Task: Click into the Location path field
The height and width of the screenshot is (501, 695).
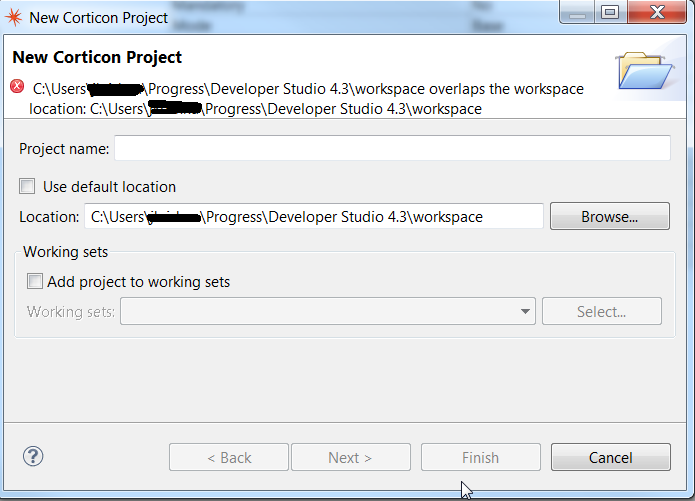Action: pyautogui.click(x=314, y=216)
